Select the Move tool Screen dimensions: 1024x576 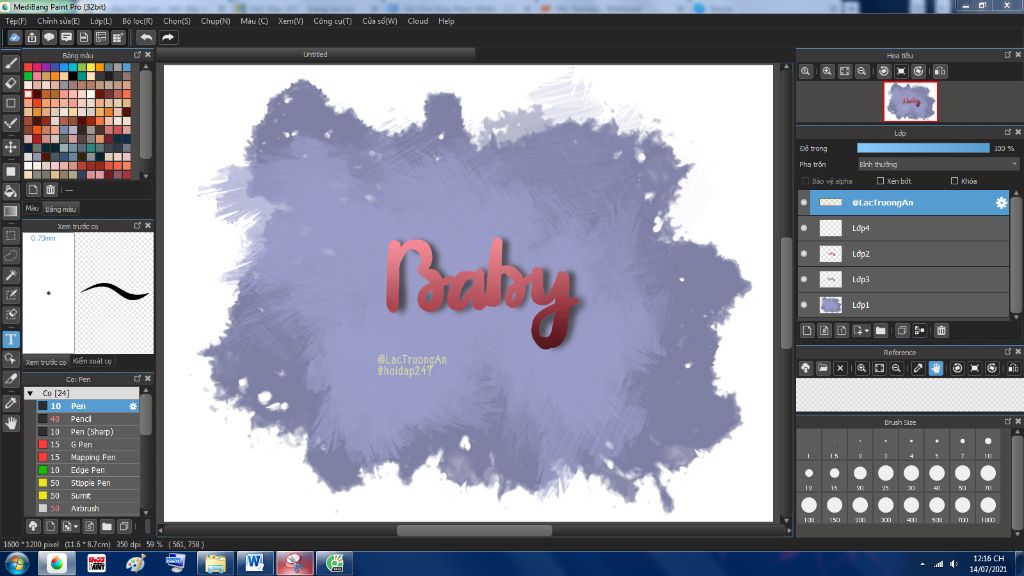pyautogui.click(x=11, y=147)
